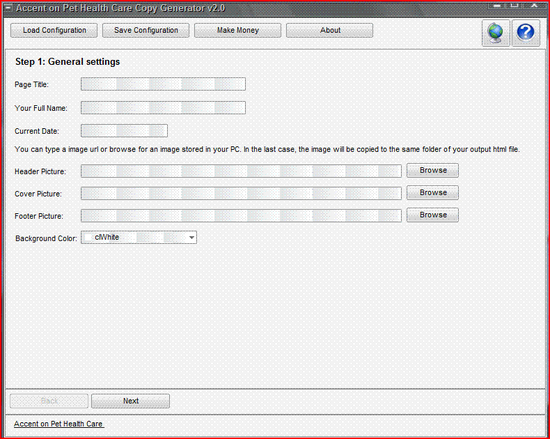This screenshot has width=550, height=439.
Task: Open the window system menu icon
Action: pyautogui.click(x=8, y=8)
